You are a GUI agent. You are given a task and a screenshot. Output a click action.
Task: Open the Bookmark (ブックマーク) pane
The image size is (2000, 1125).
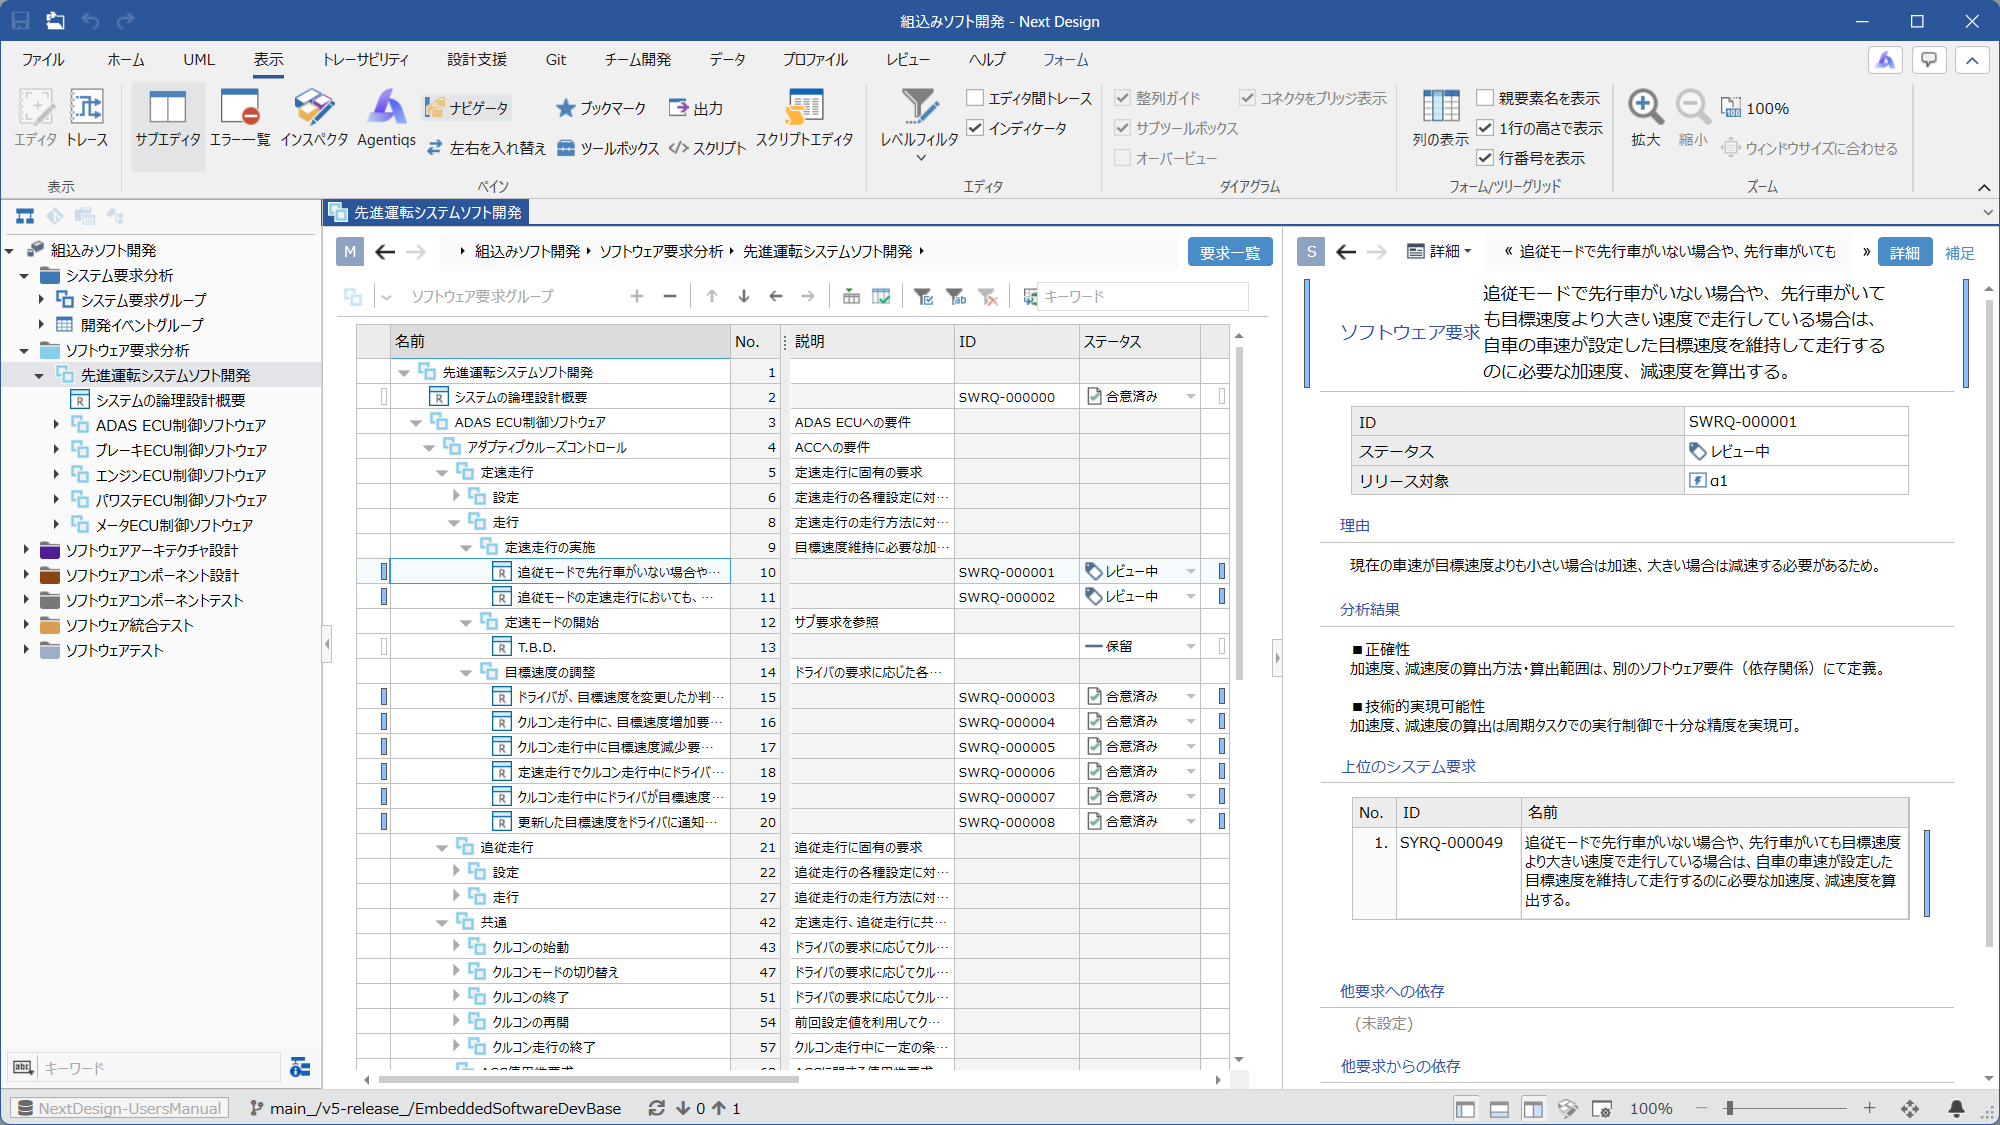600,108
